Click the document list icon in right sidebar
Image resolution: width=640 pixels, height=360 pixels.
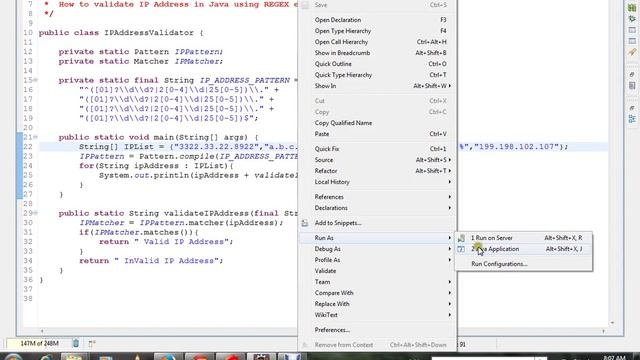point(632,86)
